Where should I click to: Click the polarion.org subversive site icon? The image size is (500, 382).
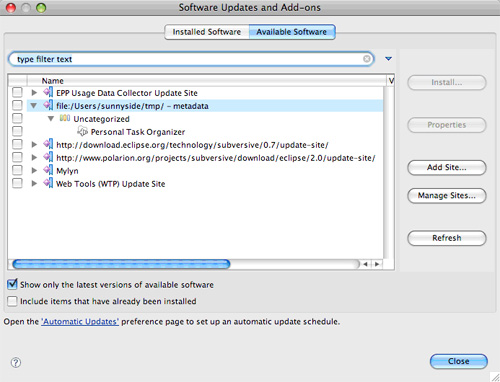pos(48,157)
